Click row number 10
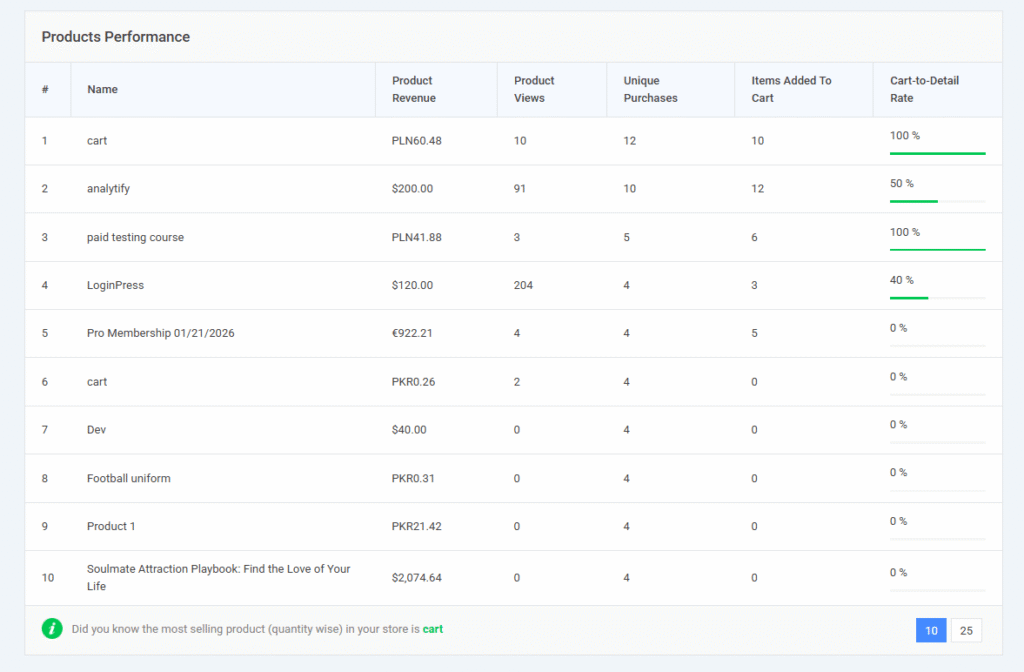 (48, 577)
